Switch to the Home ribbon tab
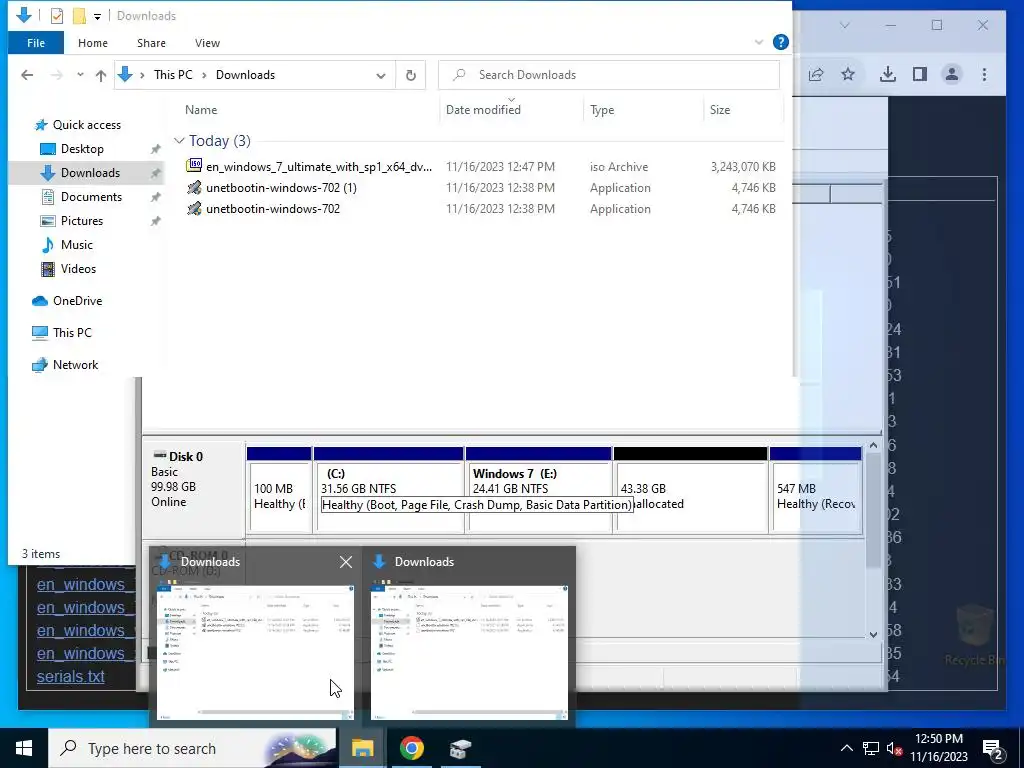The width and height of the screenshot is (1024, 768). [93, 43]
